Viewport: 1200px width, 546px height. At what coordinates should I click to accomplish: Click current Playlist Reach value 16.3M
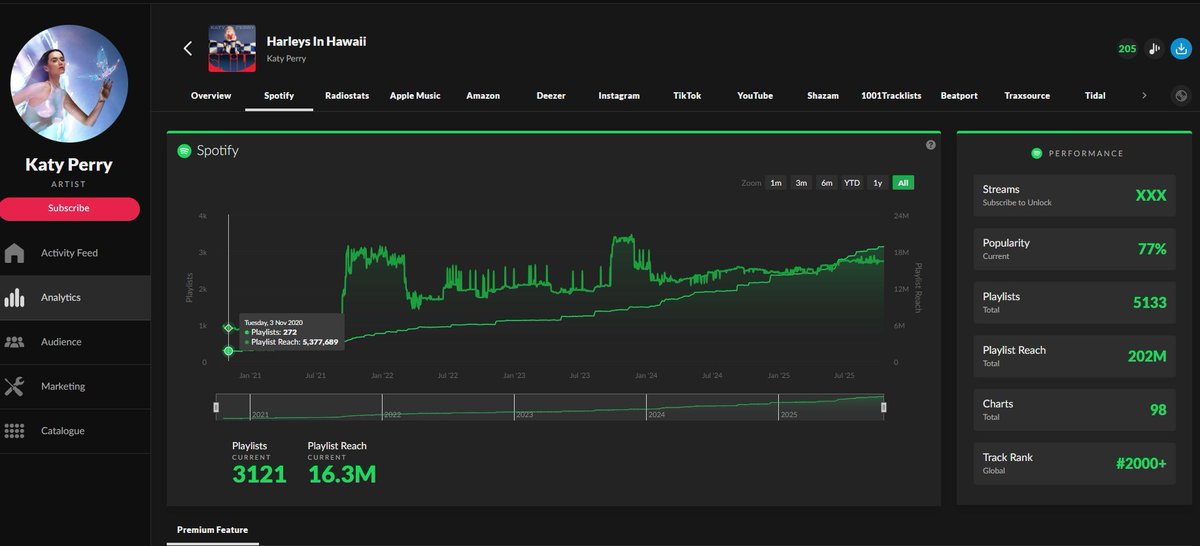coord(342,474)
